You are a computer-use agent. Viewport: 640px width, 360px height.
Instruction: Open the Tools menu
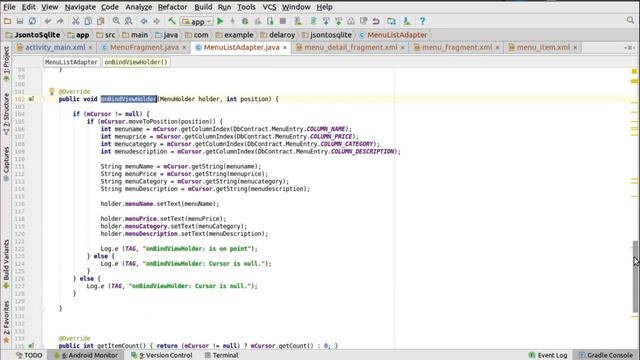pyautogui.click(x=247, y=7)
